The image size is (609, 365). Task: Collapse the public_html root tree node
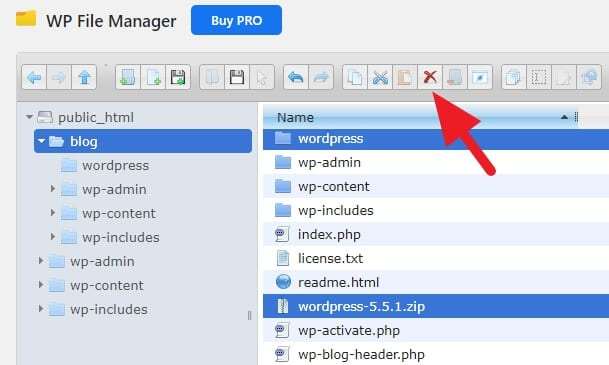pos(29,116)
